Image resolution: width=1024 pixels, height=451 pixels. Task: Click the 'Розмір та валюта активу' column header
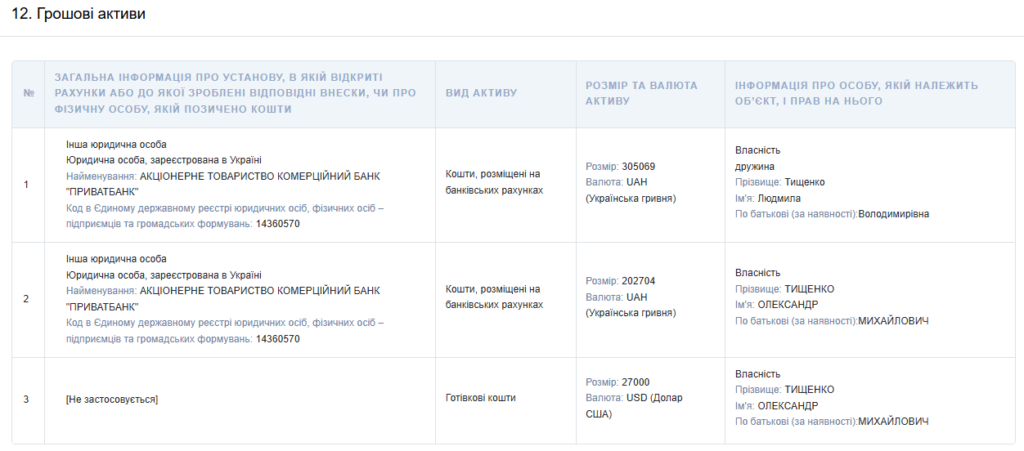(641, 93)
